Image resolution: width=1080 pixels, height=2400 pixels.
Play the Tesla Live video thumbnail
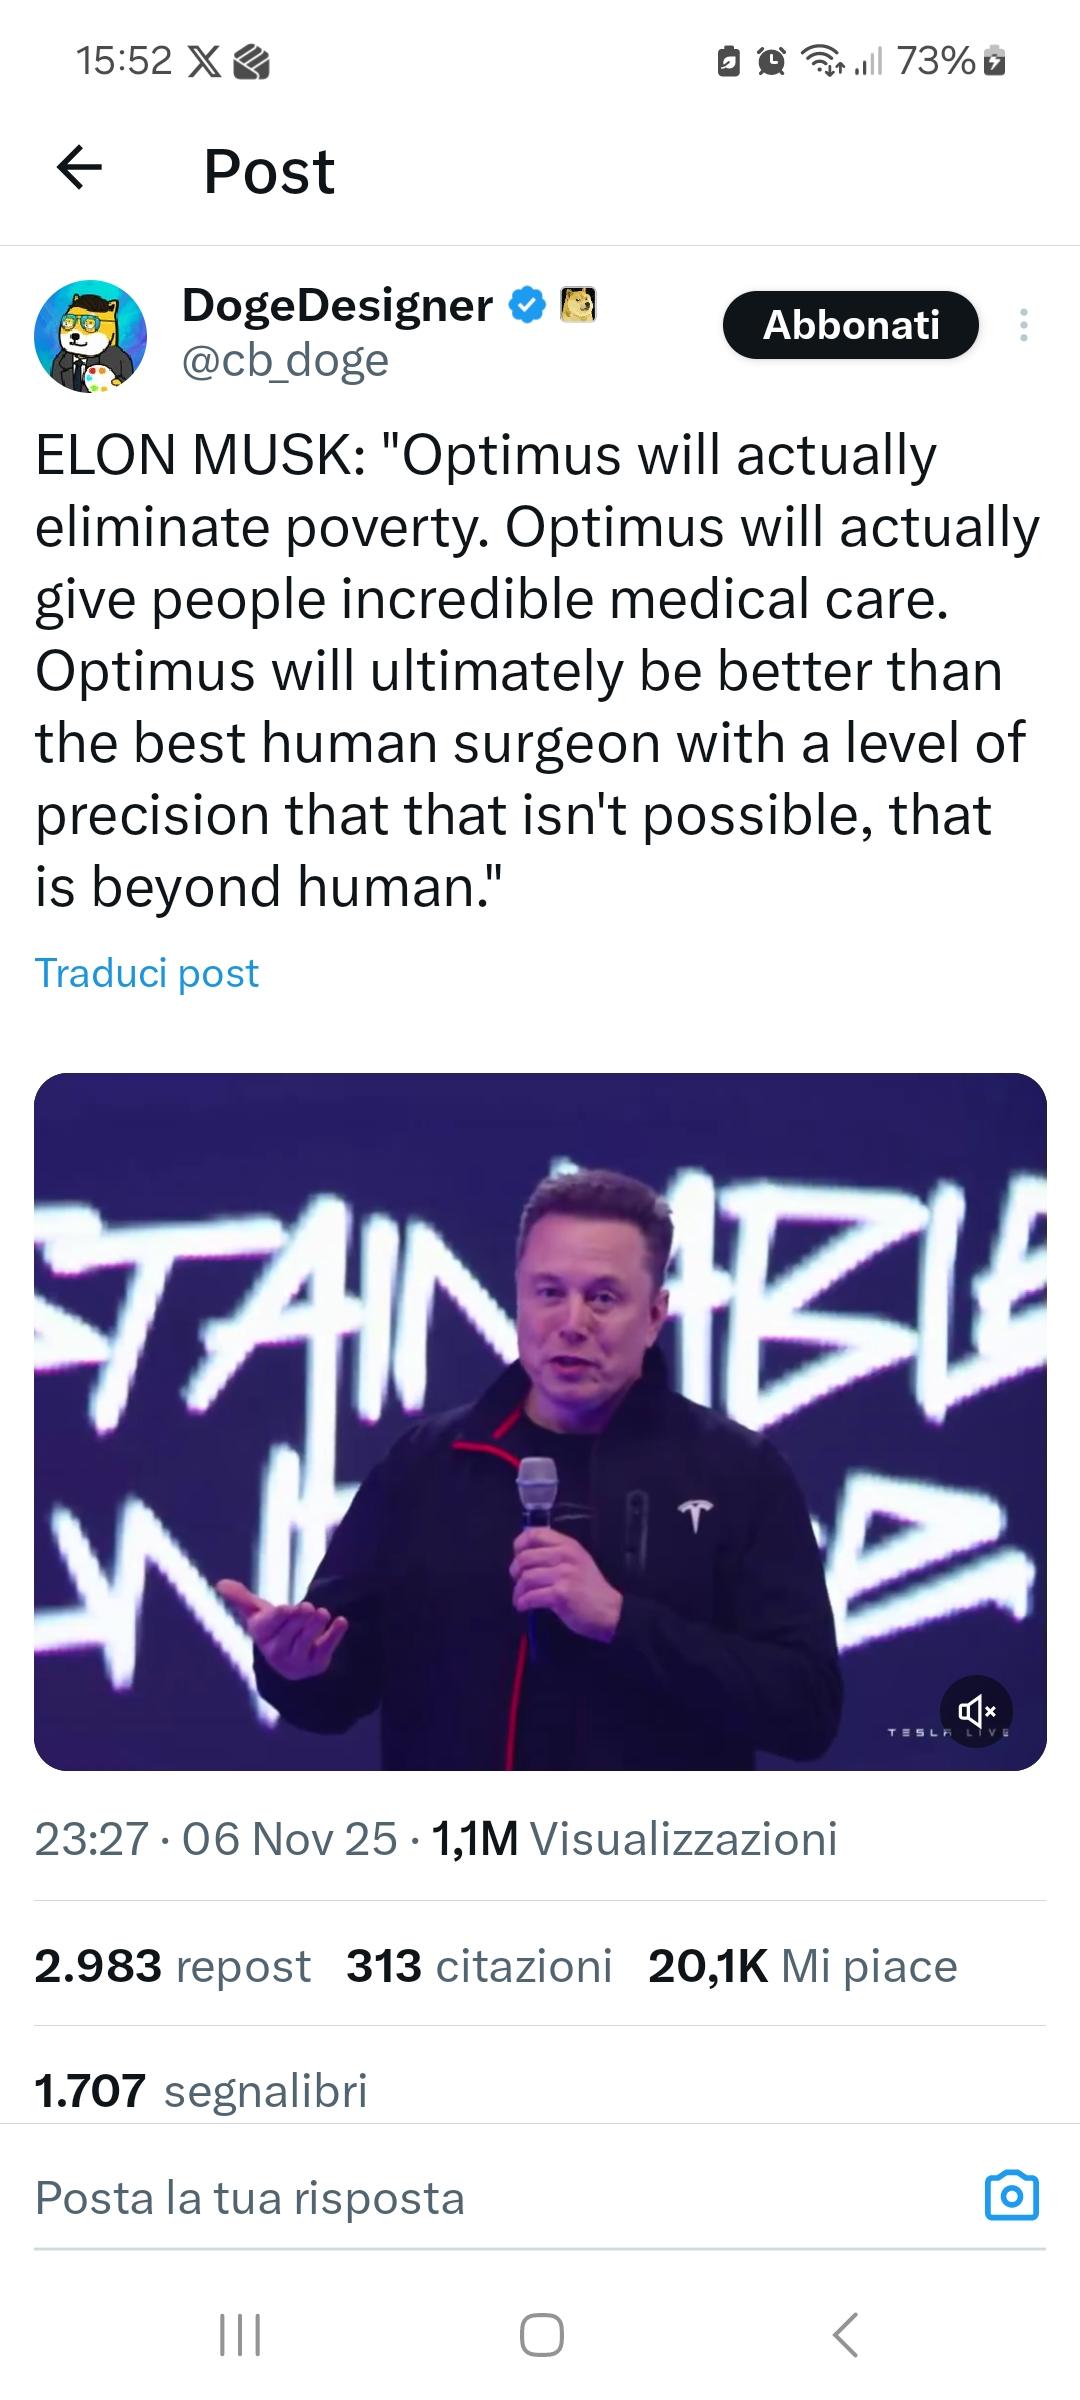pyautogui.click(x=540, y=1422)
